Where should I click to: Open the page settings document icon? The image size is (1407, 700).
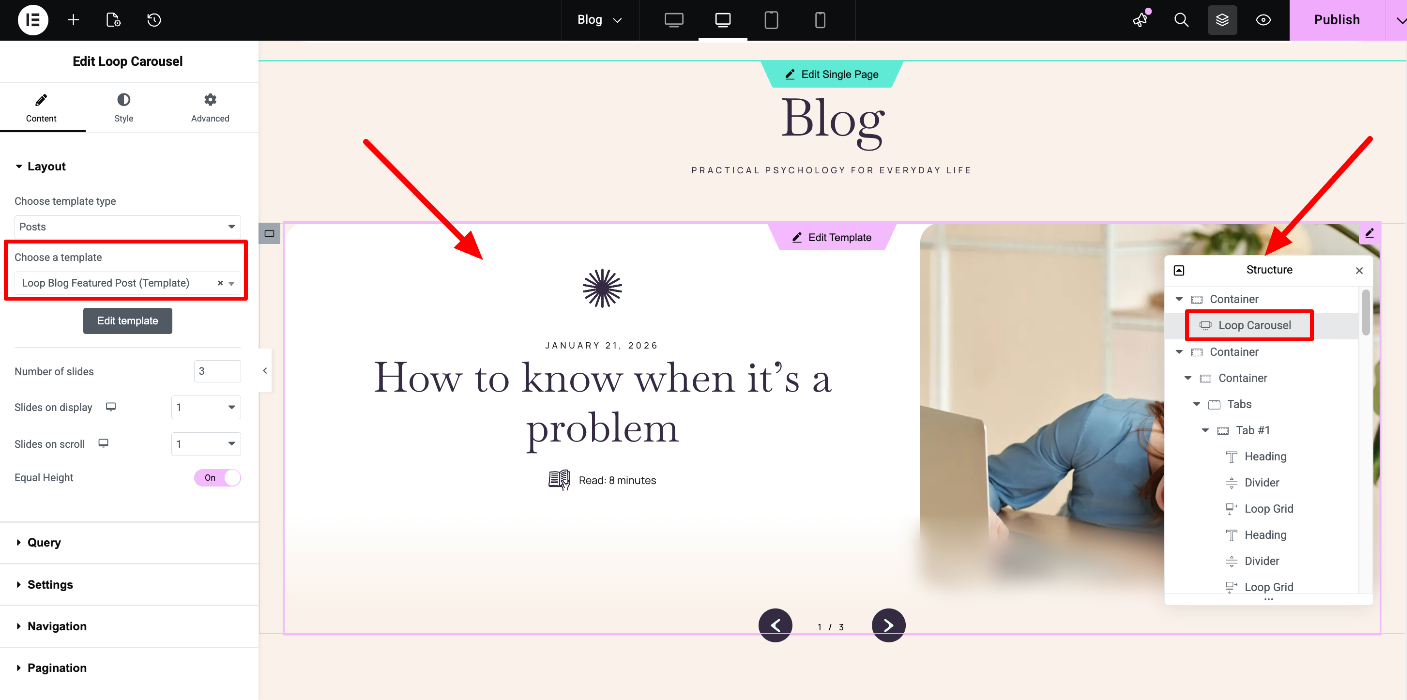tap(113, 20)
